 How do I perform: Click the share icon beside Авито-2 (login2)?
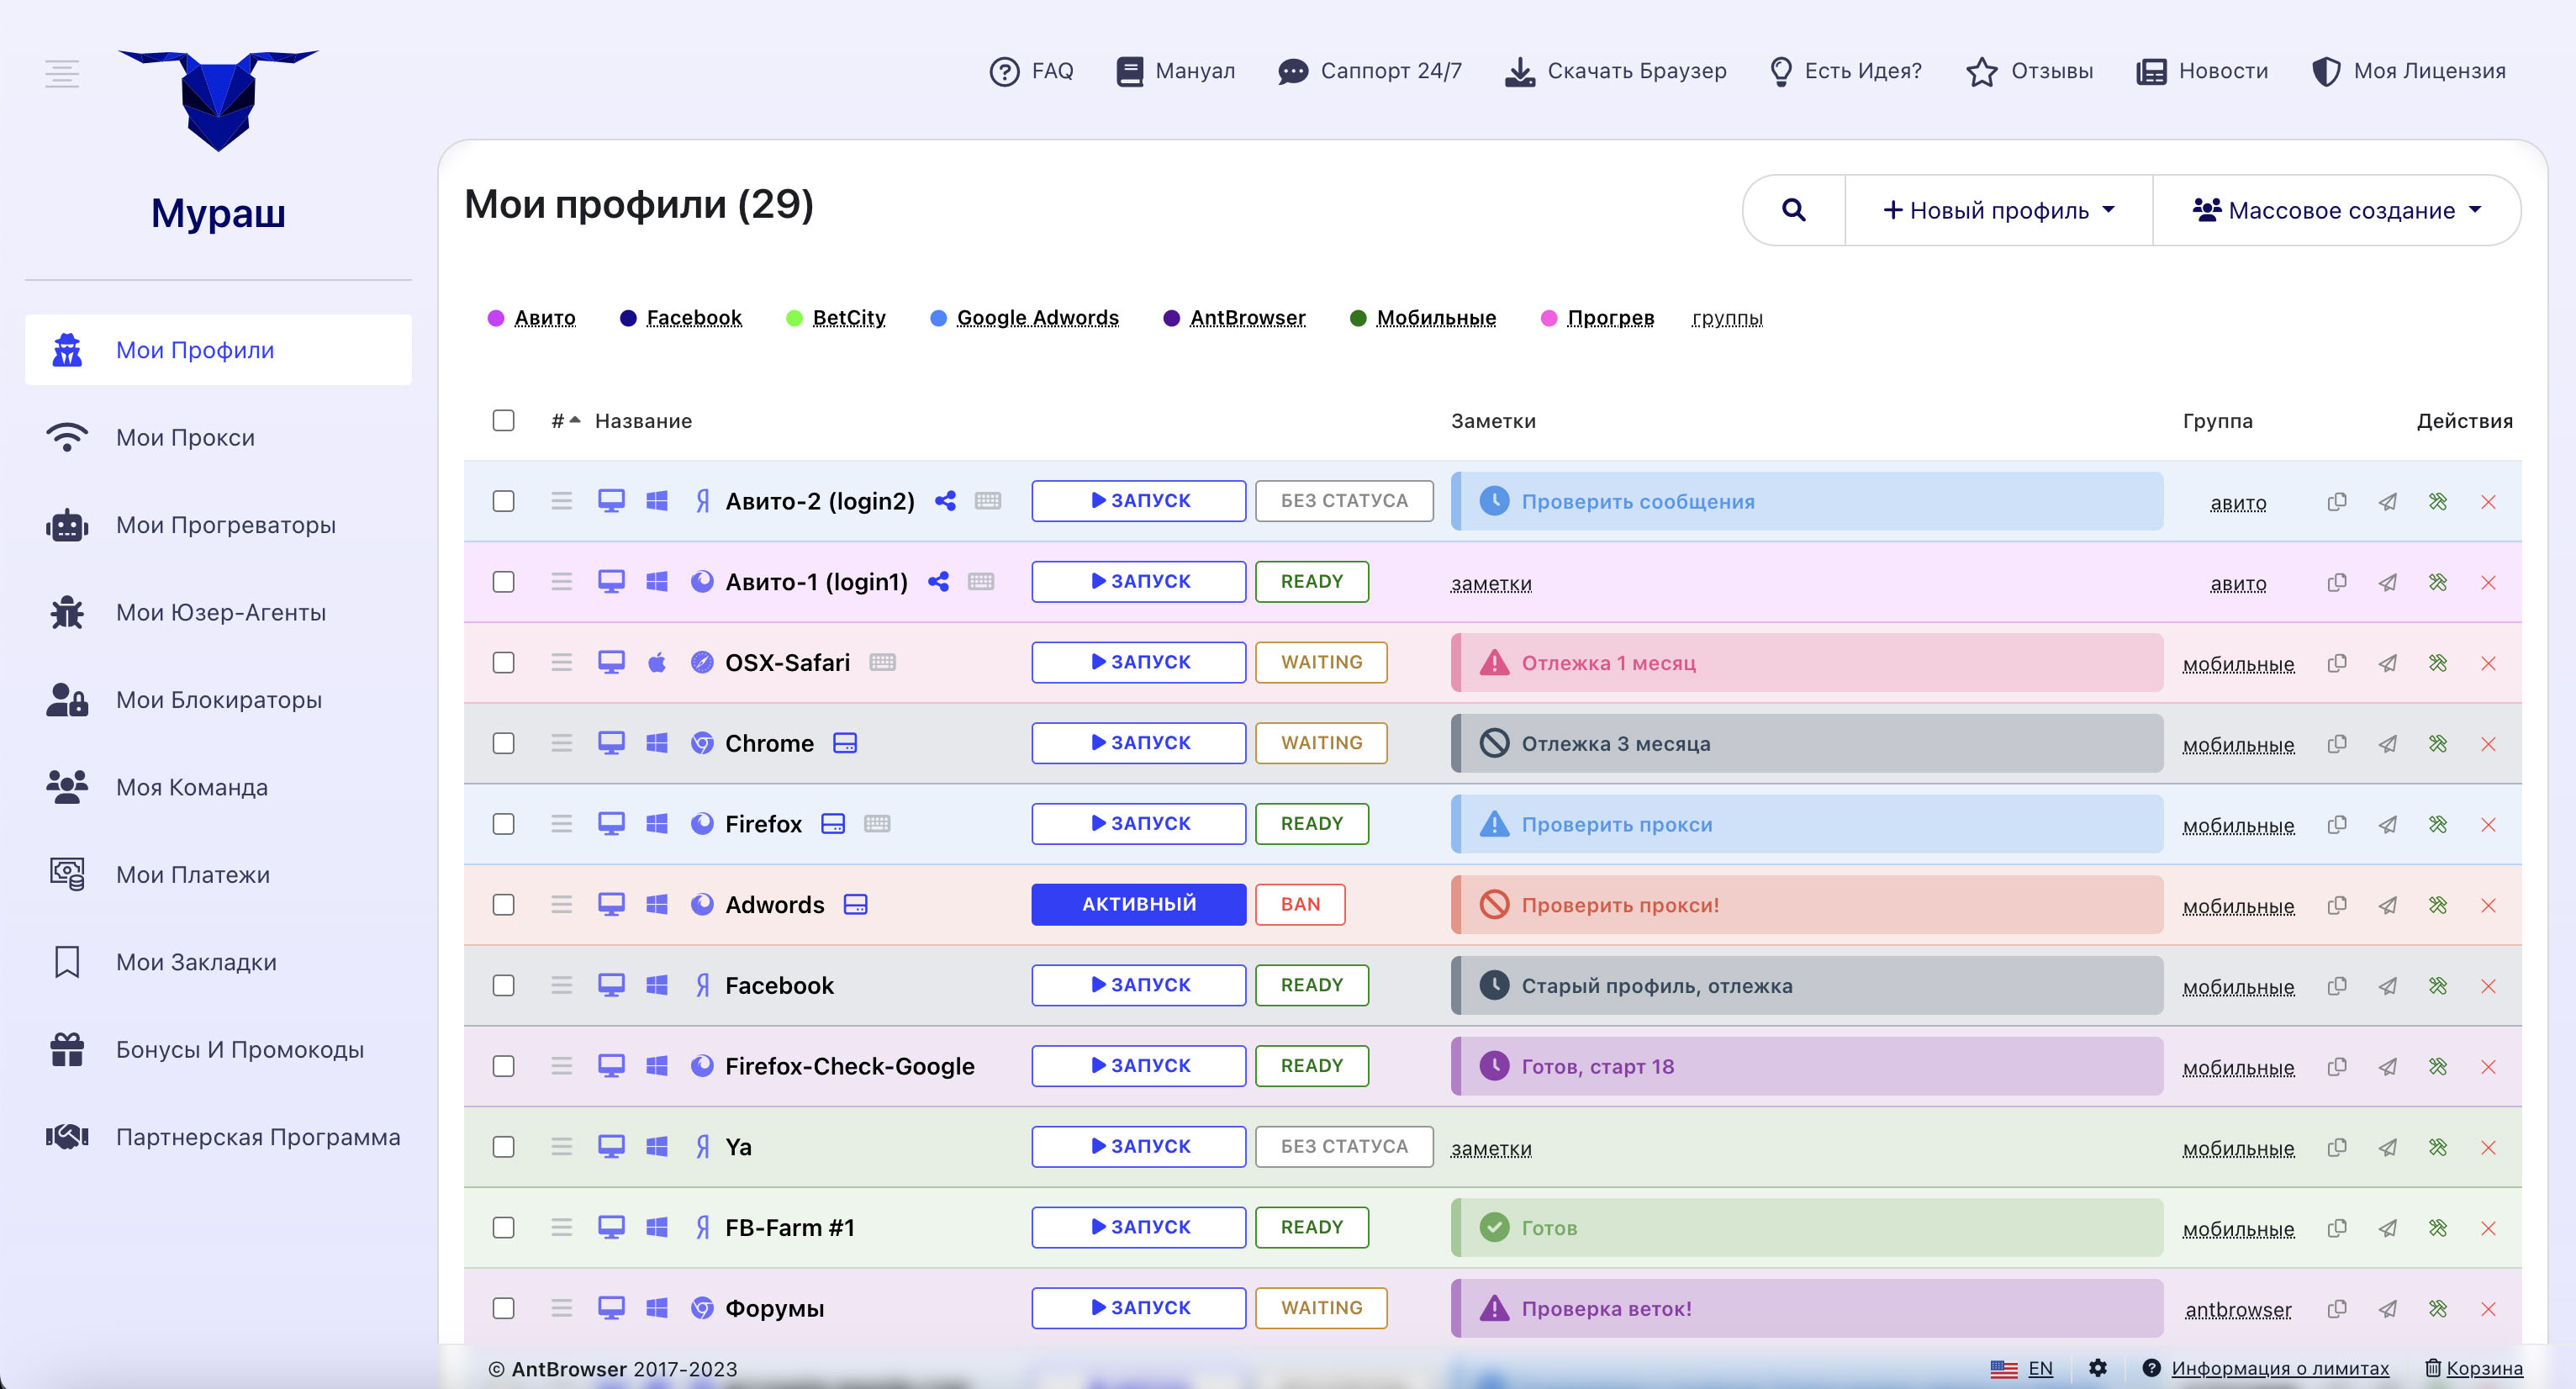[945, 501]
